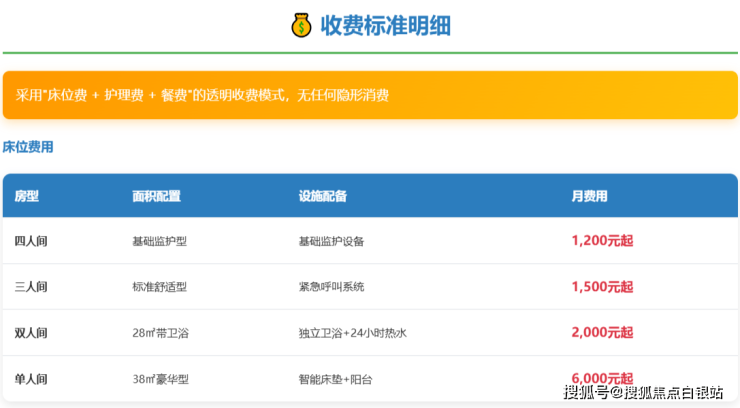Select the 床位费用 section heading
This screenshot has height=408, width=740.
coord(28,147)
